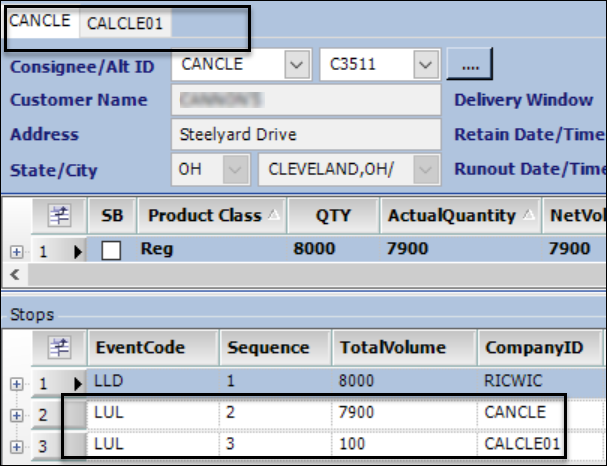Expand the CALCLE01 LUL stop row
Viewport: 607px width, 466px height.
point(17,444)
